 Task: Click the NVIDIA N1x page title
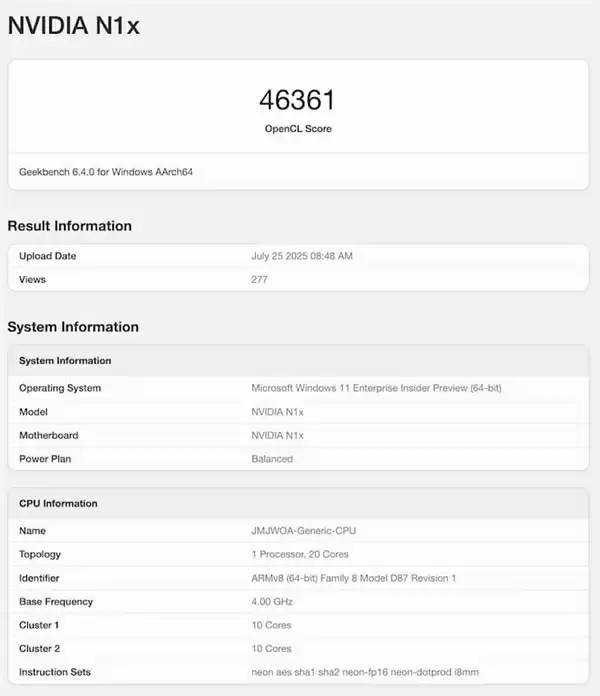point(74,25)
